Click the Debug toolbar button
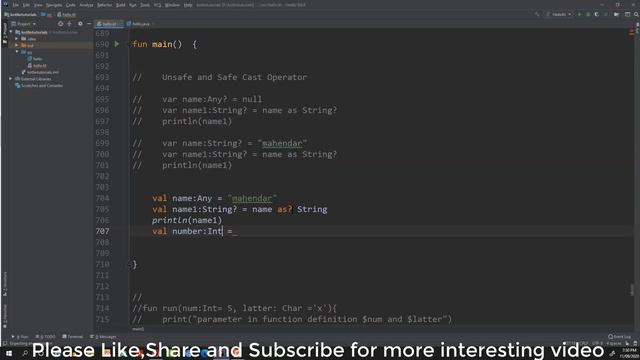Screen dimensions: 640x360 (588, 14)
